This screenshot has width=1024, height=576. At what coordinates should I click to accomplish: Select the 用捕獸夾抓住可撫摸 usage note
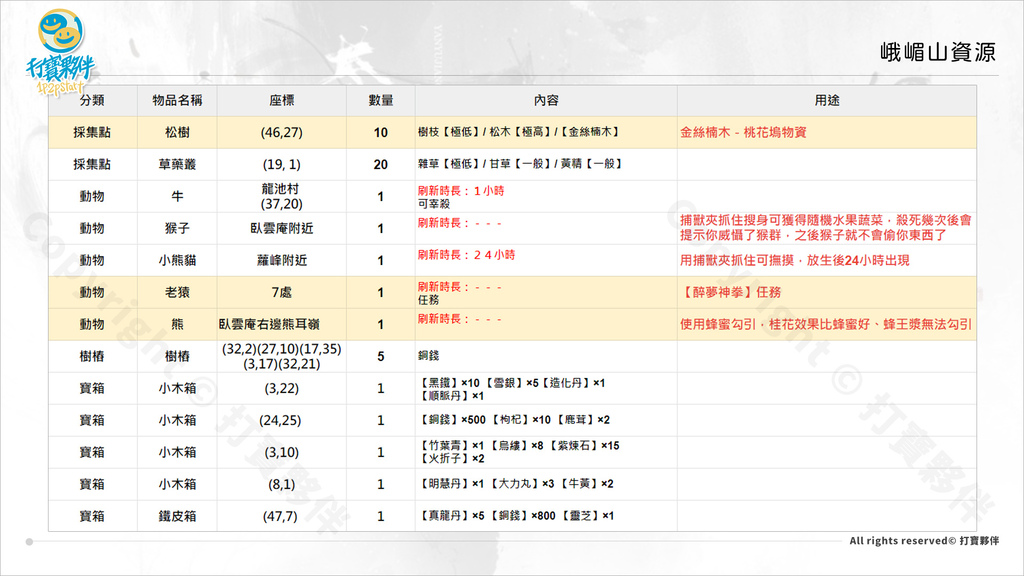795,261
